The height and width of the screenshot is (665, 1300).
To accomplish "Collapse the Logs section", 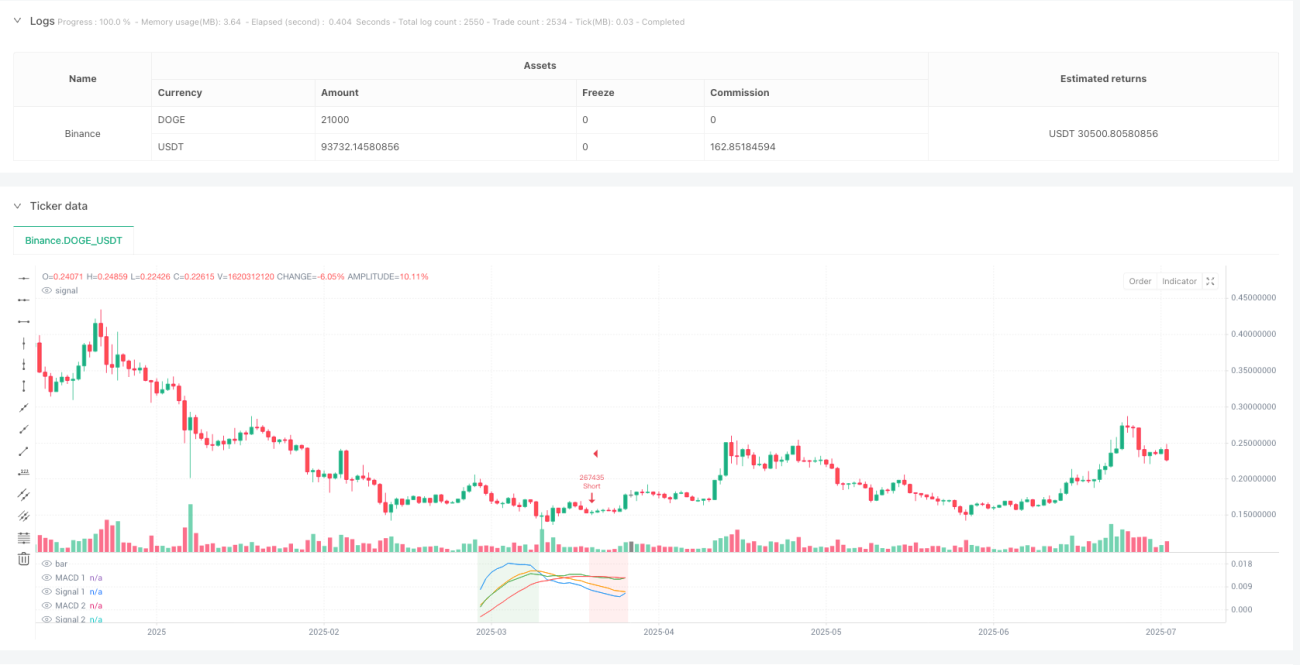I will pyautogui.click(x=17, y=21).
